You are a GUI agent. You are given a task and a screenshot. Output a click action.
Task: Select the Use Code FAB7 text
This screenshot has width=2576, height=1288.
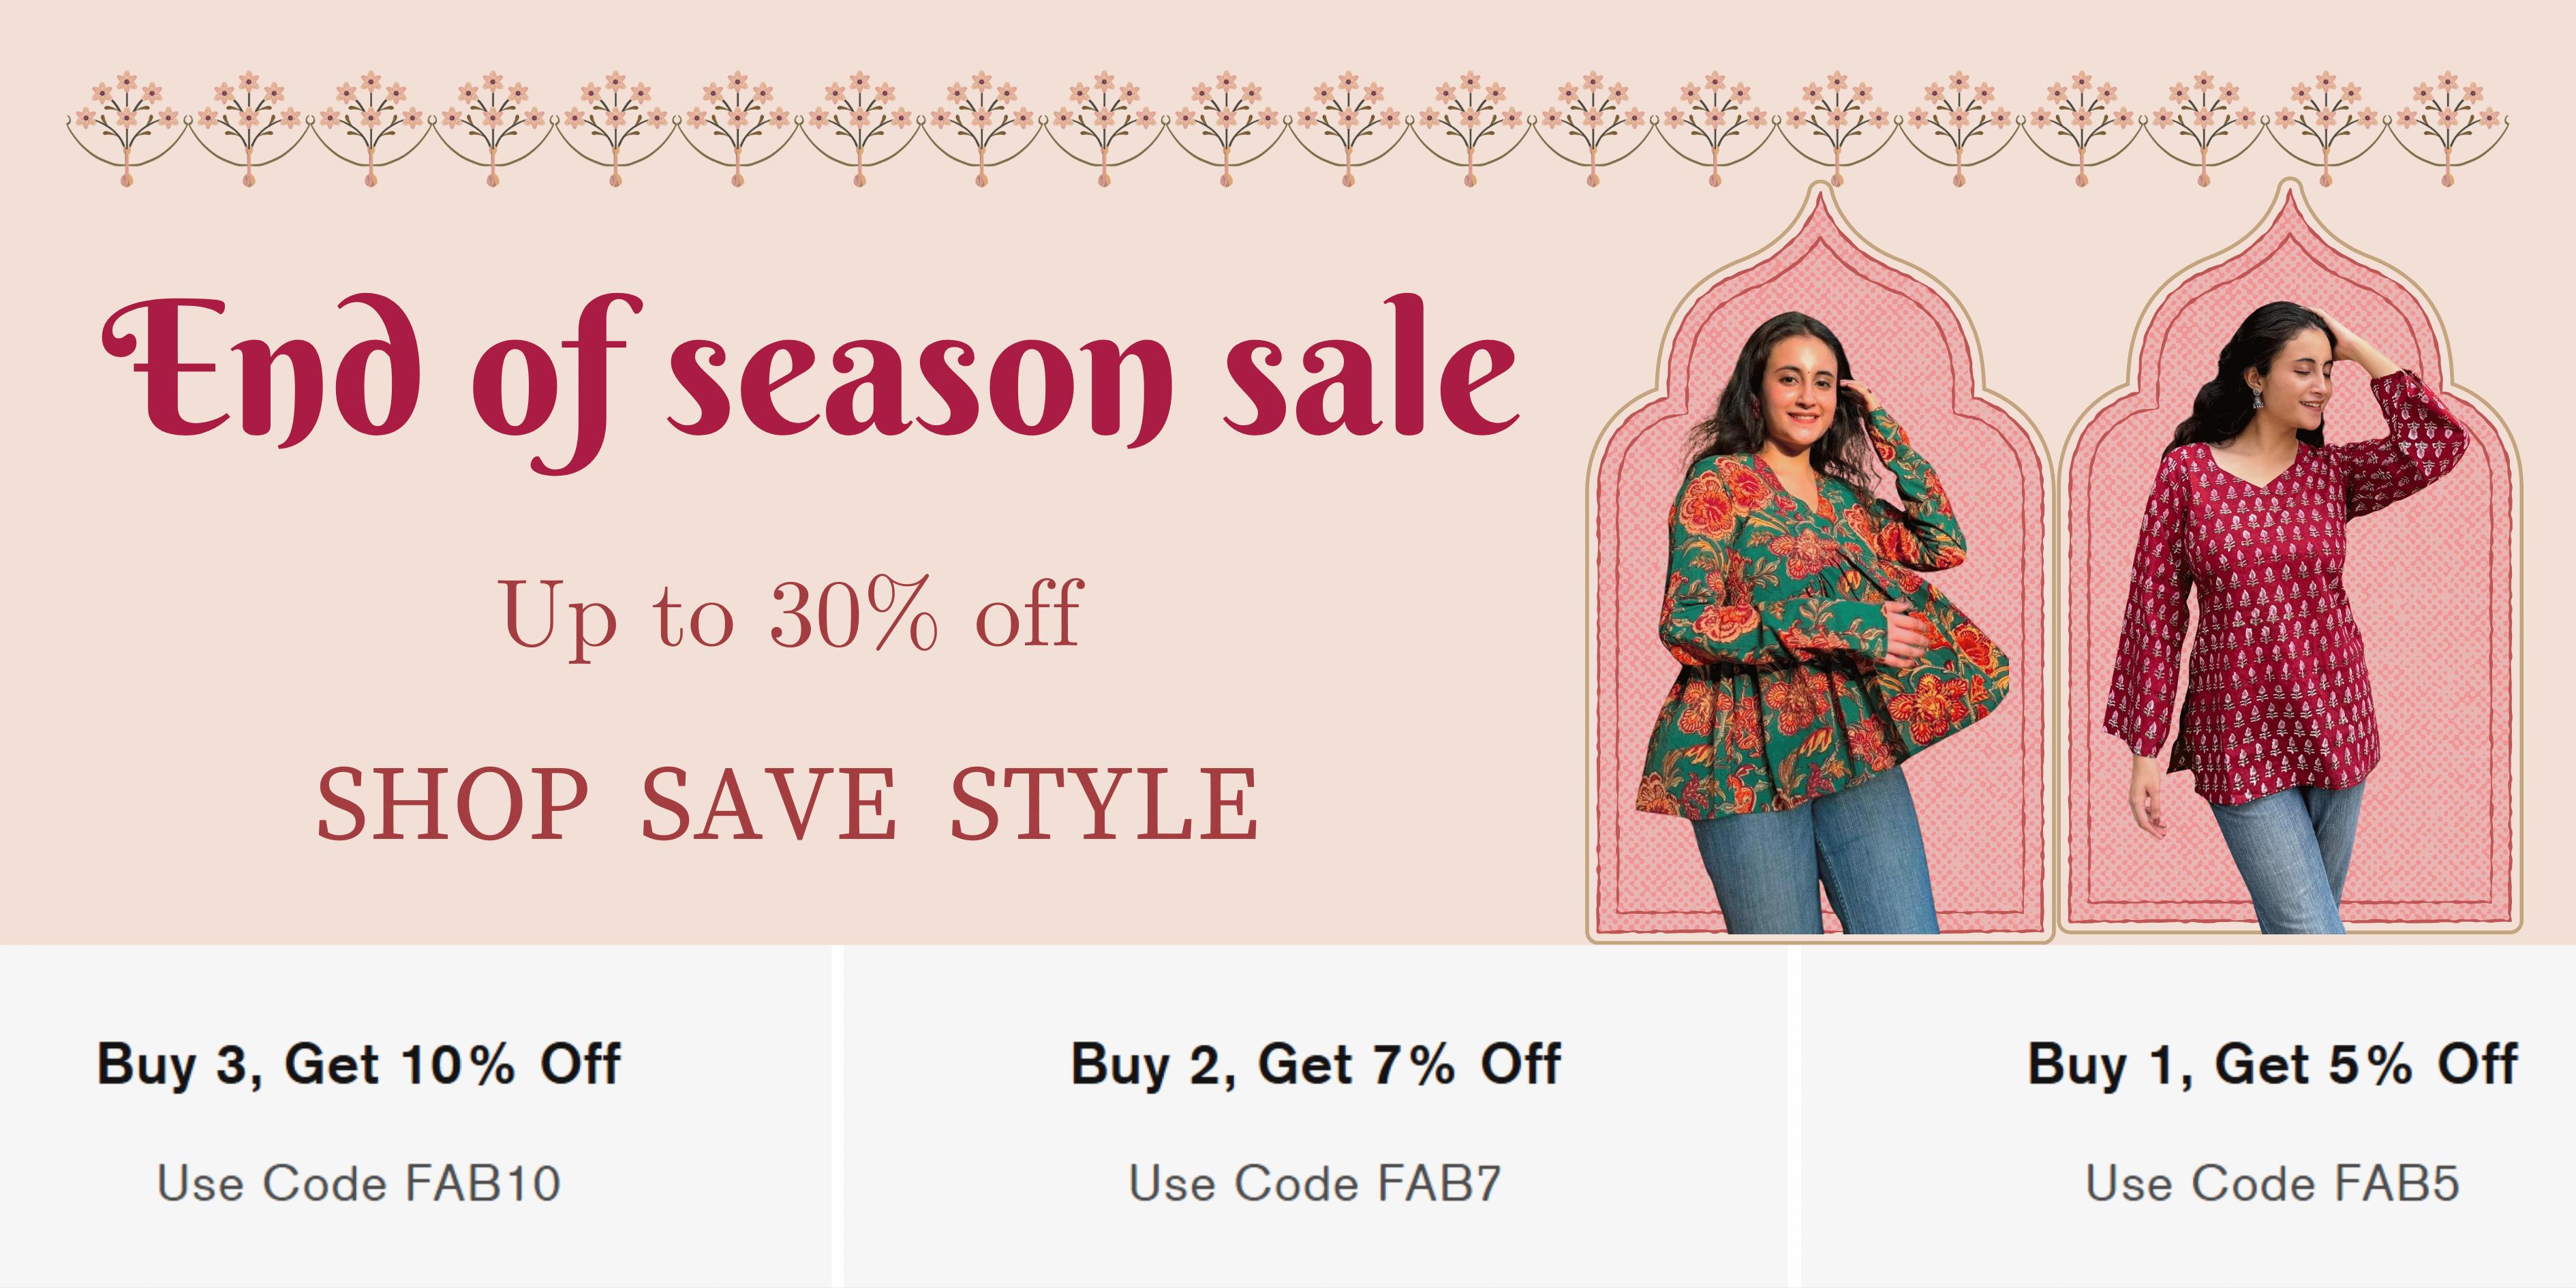click(x=1315, y=1183)
